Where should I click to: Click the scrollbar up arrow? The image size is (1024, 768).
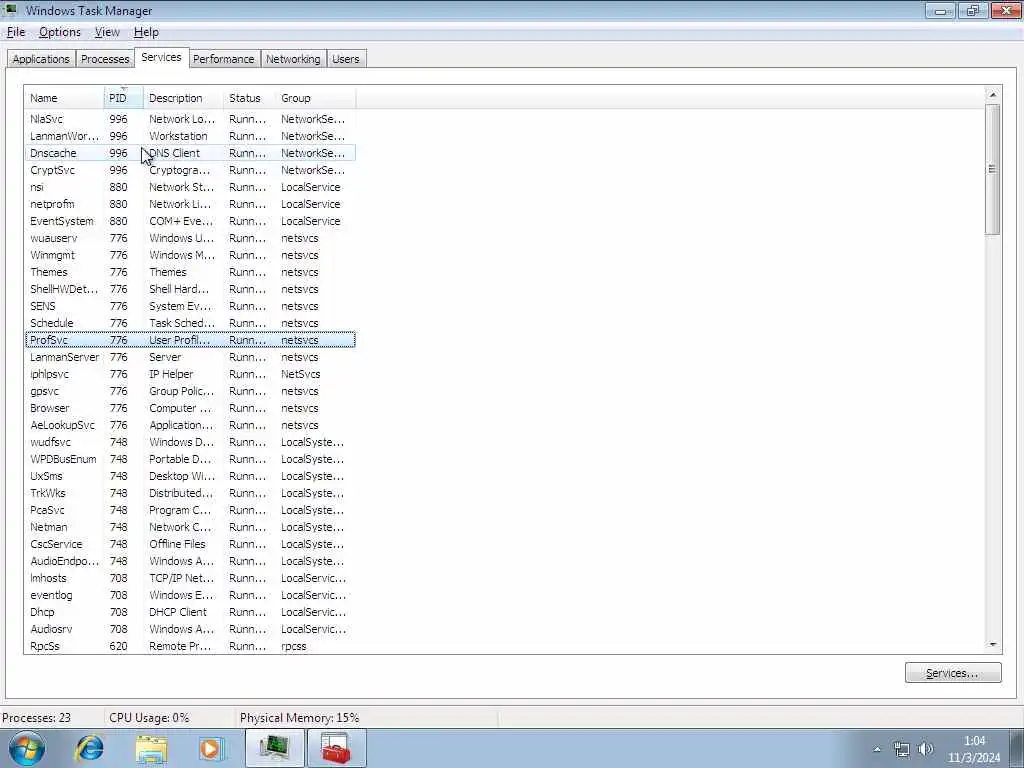click(x=993, y=95)
